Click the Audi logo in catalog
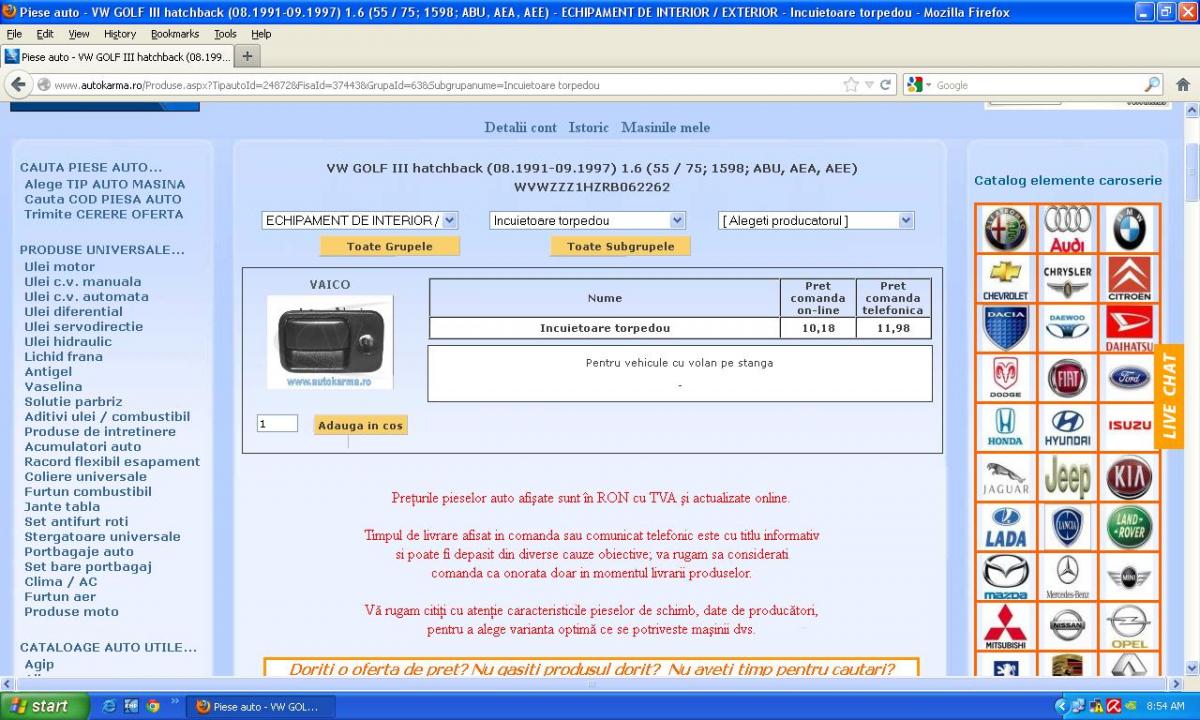The width and height of the screenshot is (1200, 720). pos(1067,229)
